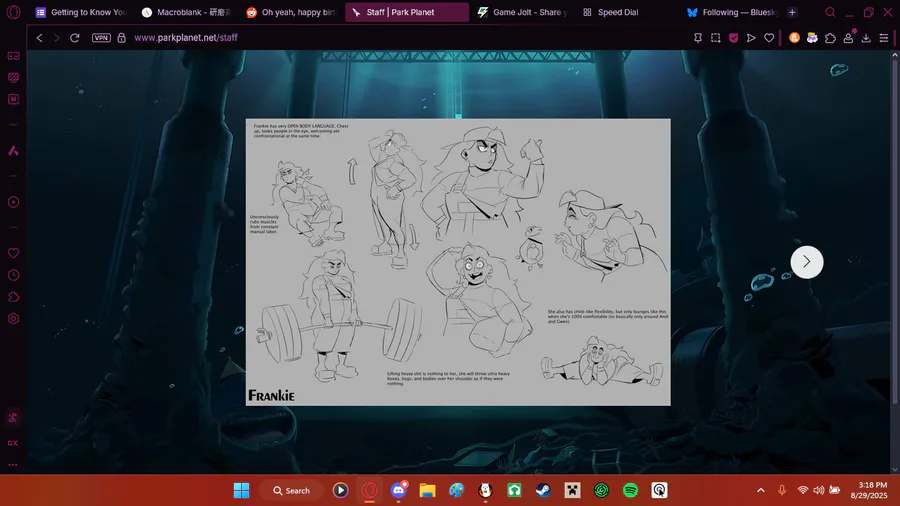Click the taskbar Search box
The image size is (900, 506).
point(291,491)
